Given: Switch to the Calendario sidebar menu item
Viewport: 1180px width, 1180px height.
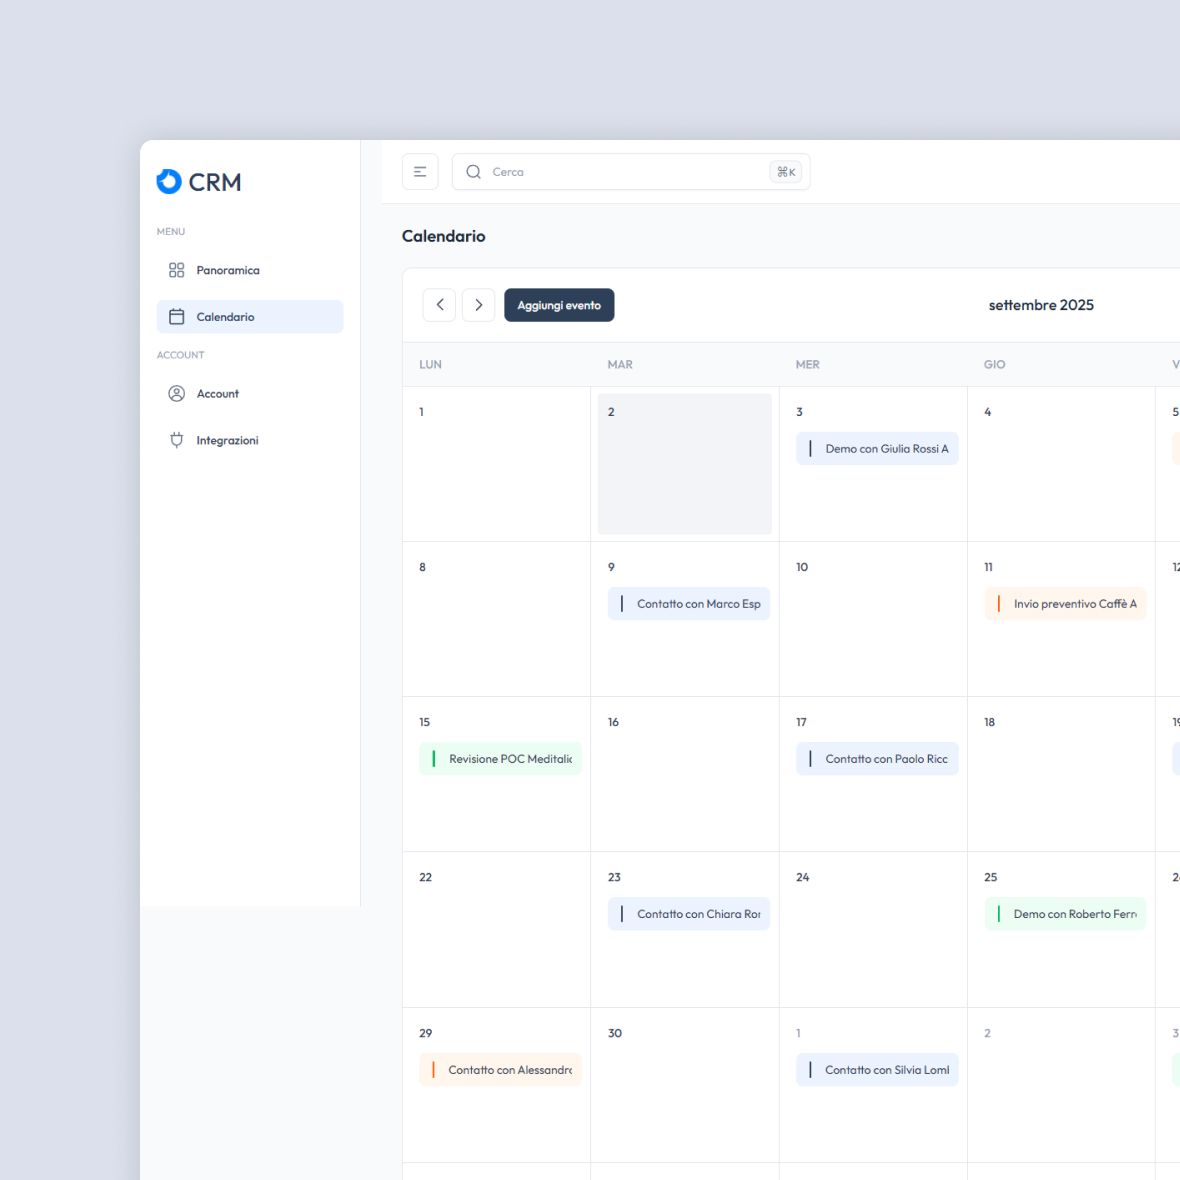Looking at the screenshot, I should 226,316.
